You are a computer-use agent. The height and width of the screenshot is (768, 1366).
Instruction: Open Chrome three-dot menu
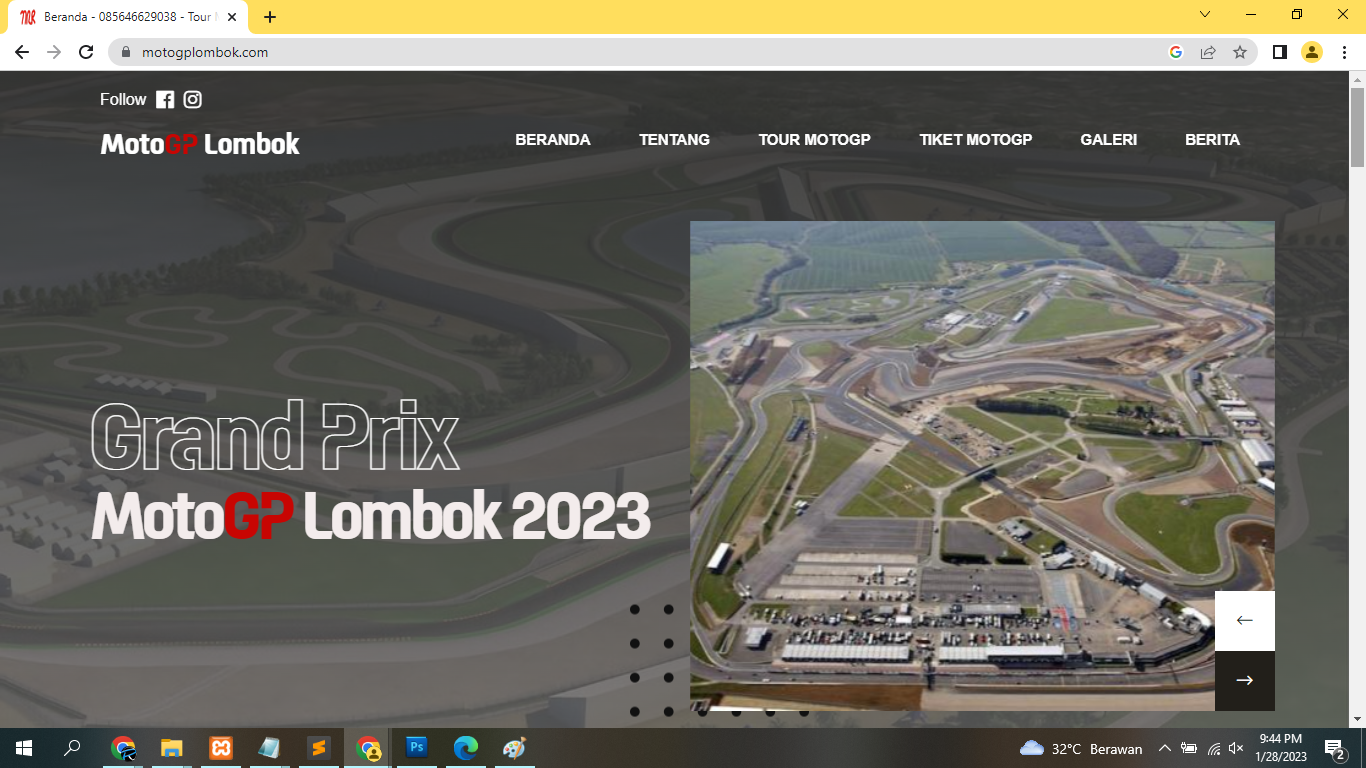coord(1343,52)
